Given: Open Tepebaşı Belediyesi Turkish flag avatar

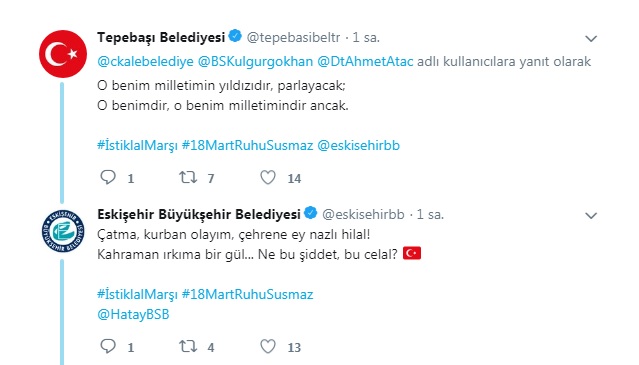Looking at the screenshot, I should click(x=63, y=54).
